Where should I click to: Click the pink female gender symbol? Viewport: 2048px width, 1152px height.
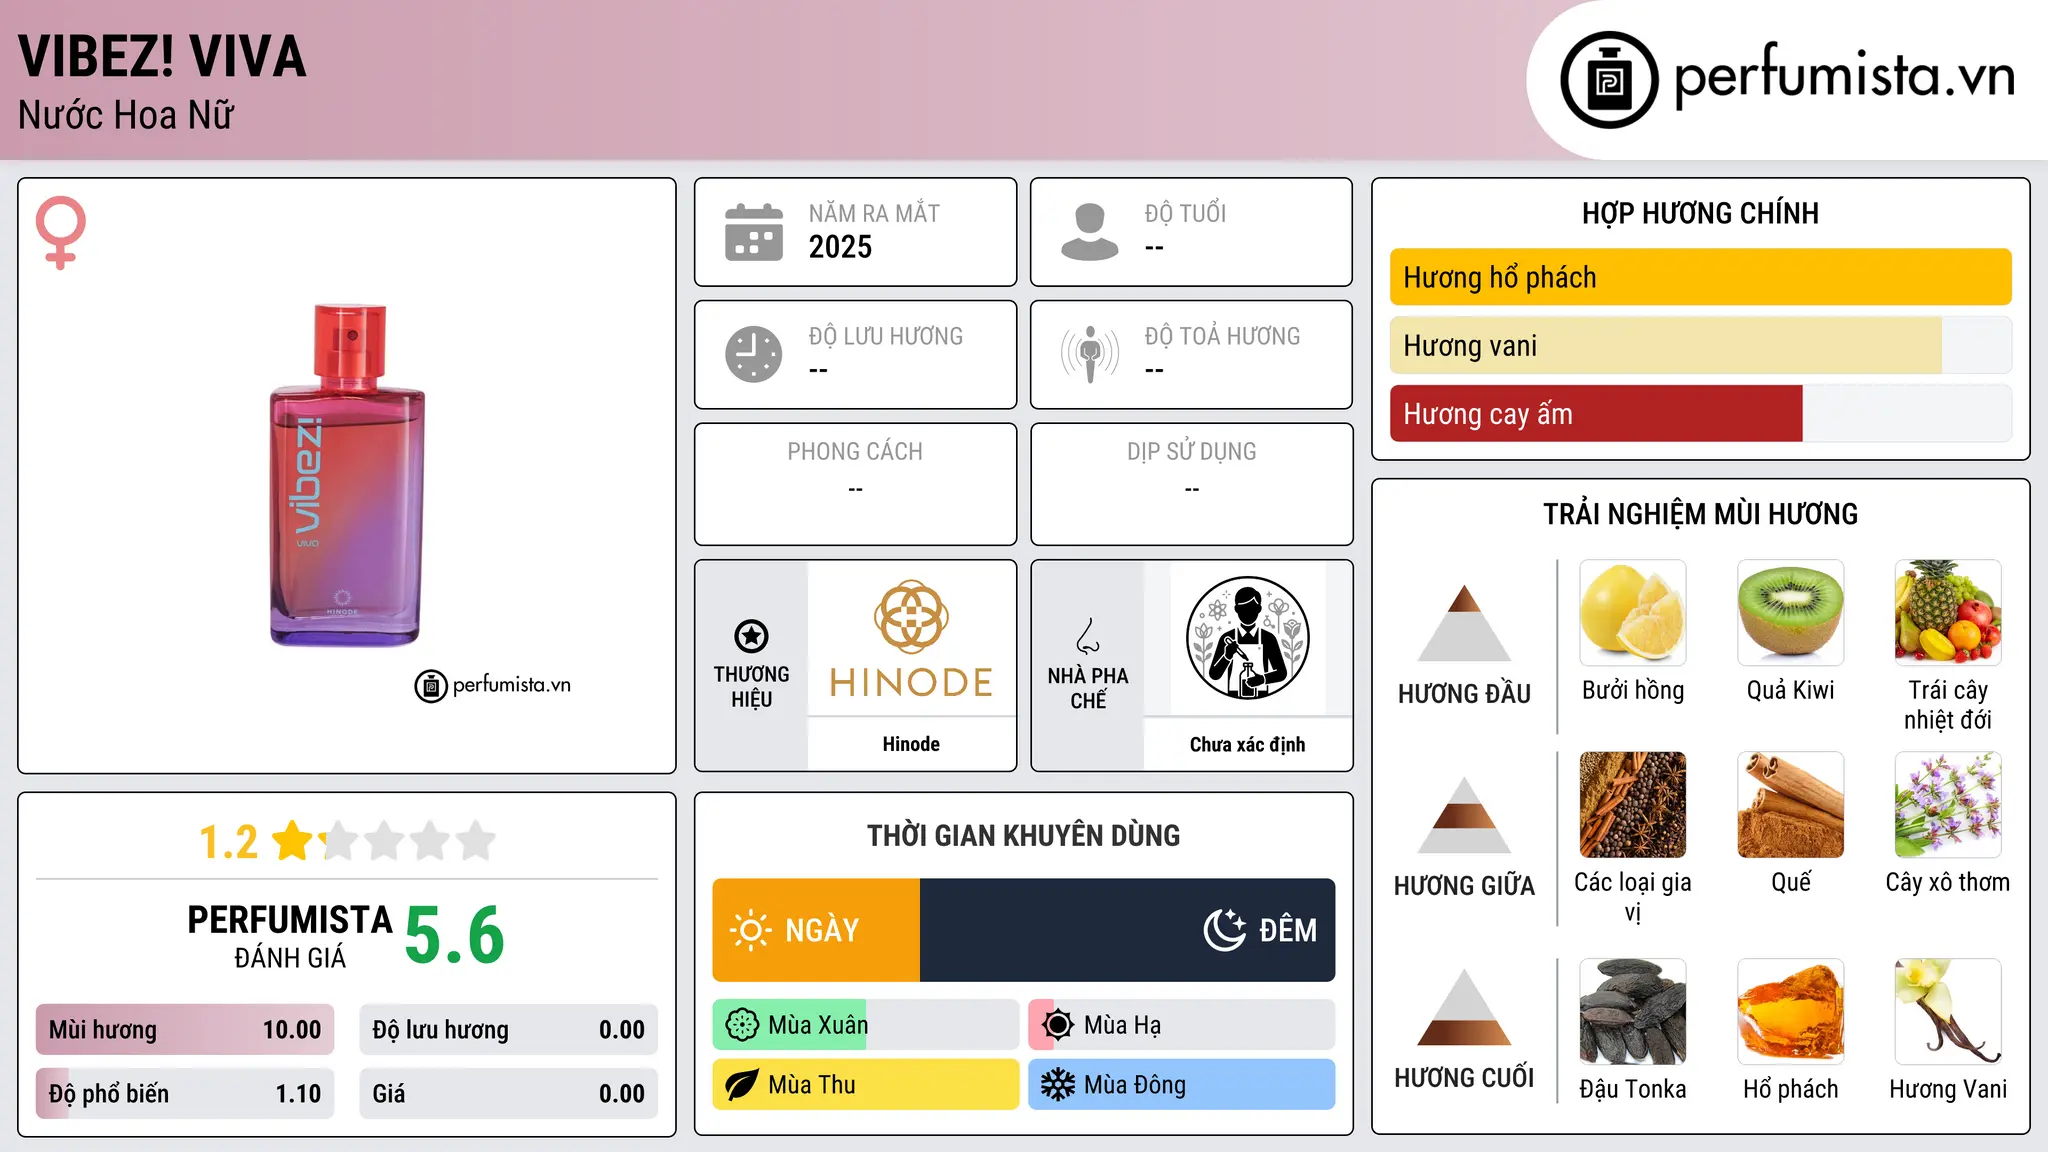[61, 232]
